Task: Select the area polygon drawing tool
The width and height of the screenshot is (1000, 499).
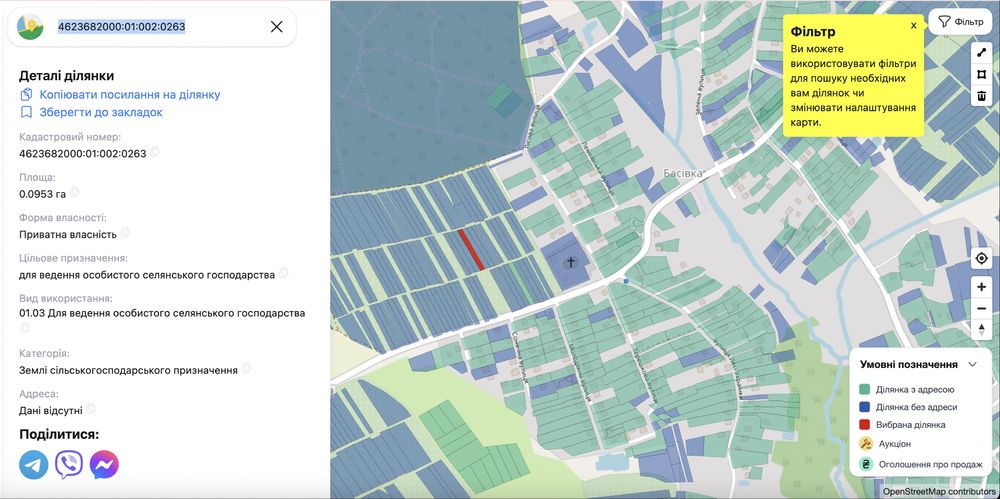Action: tap(981, 74)
